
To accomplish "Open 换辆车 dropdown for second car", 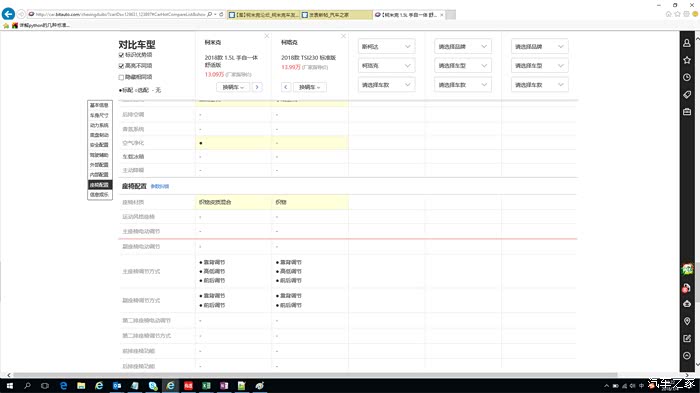I will (309, 87).
